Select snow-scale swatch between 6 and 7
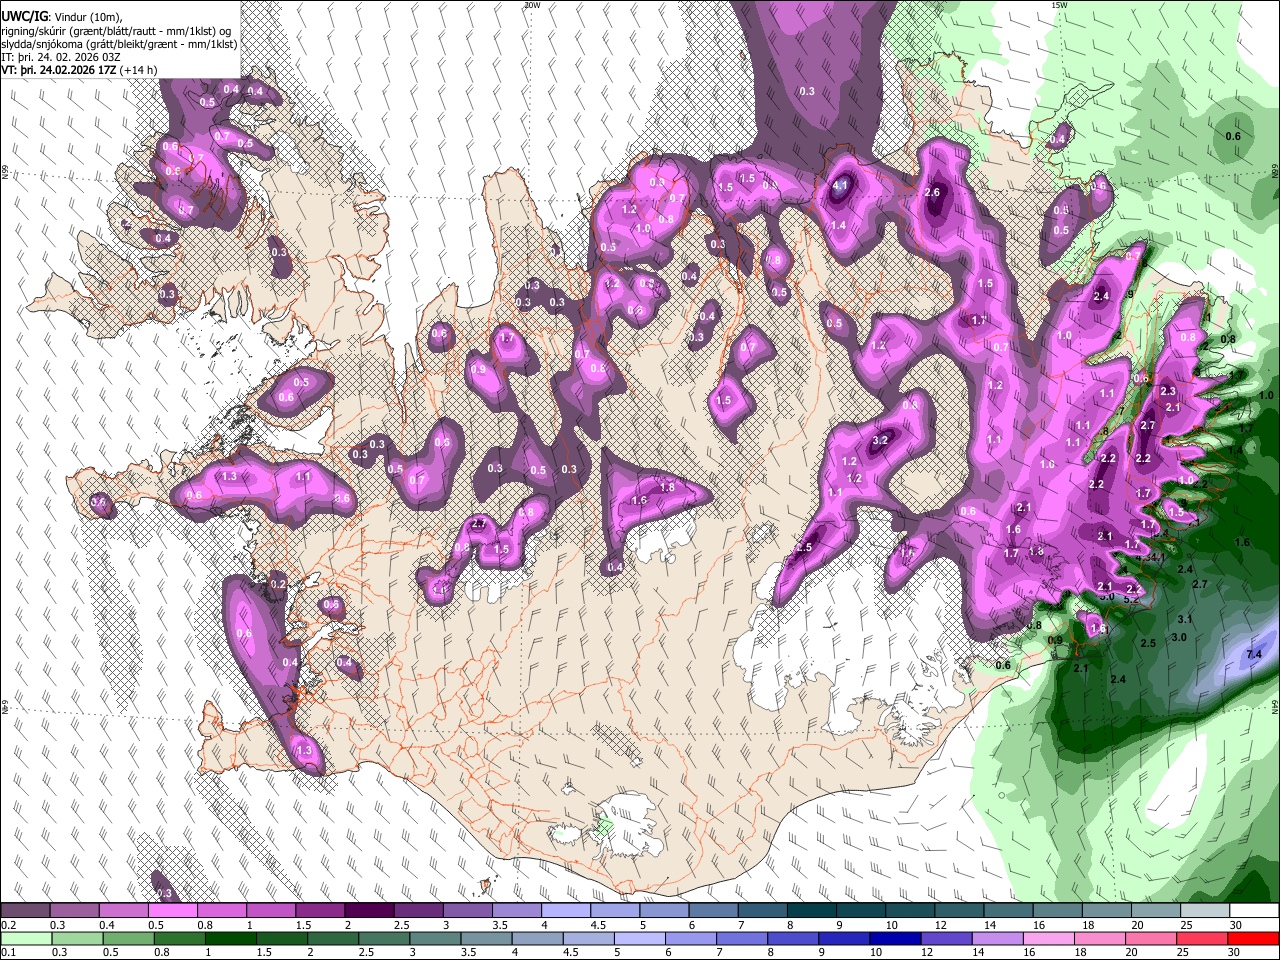 (x=713, y=911)
